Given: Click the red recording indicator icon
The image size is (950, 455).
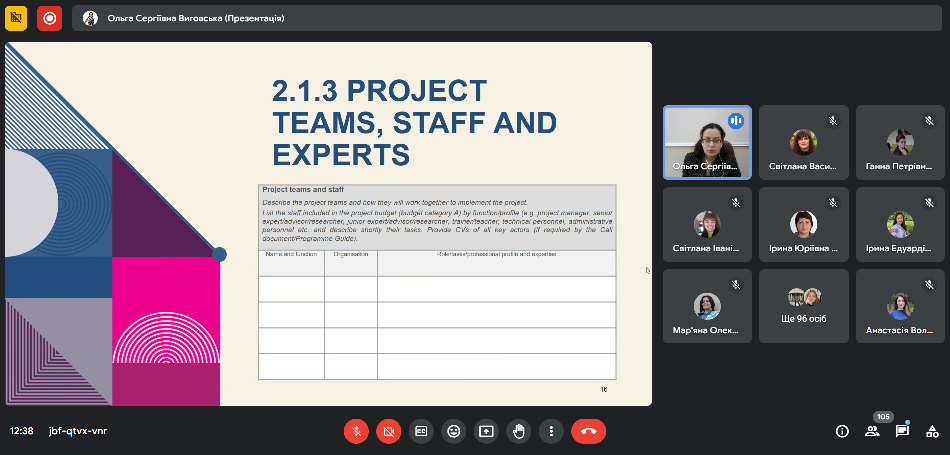Looking at the screenshot, I should point(50,18).
